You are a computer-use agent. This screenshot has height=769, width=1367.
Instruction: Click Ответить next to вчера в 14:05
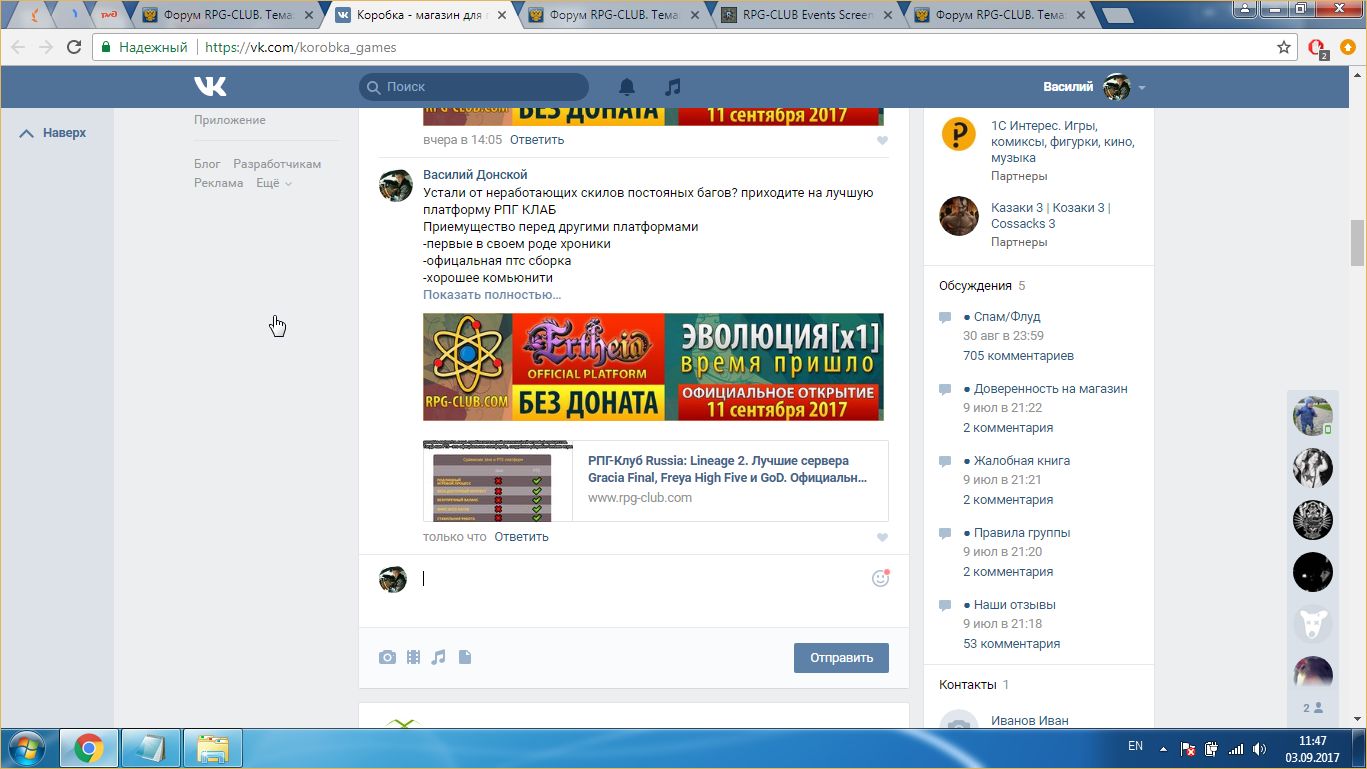(x=537, y=140)
